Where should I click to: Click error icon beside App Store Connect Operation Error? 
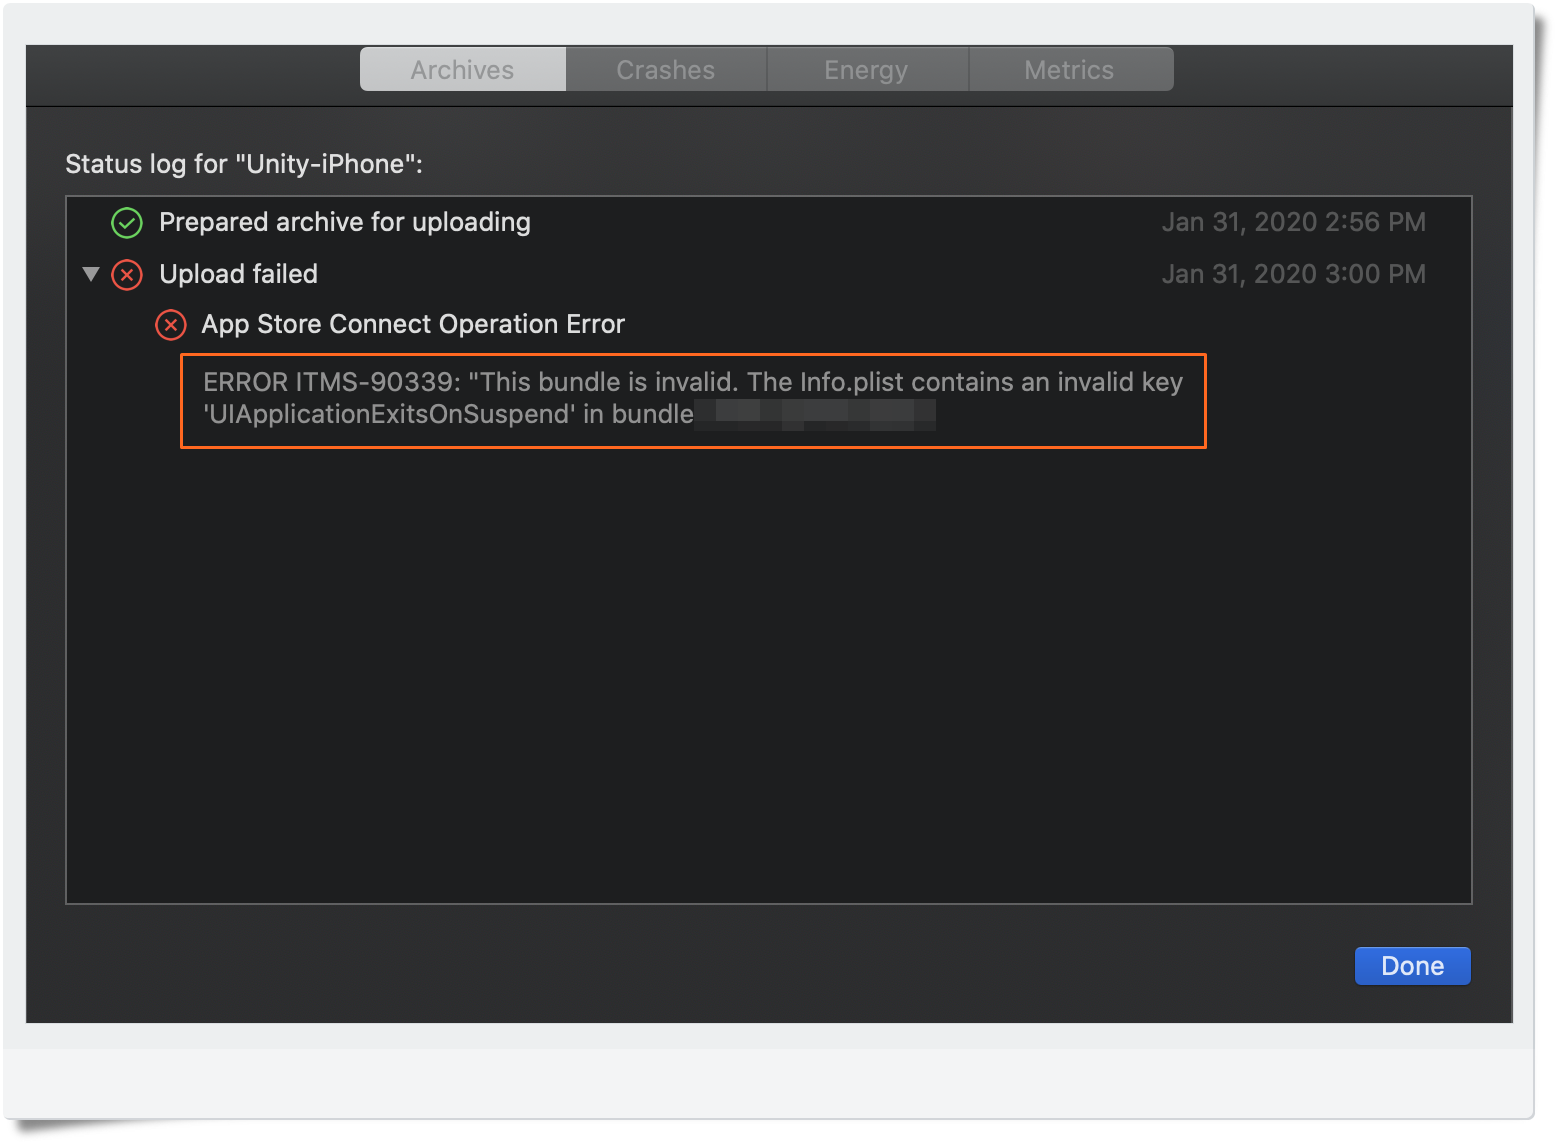[171, 325]
